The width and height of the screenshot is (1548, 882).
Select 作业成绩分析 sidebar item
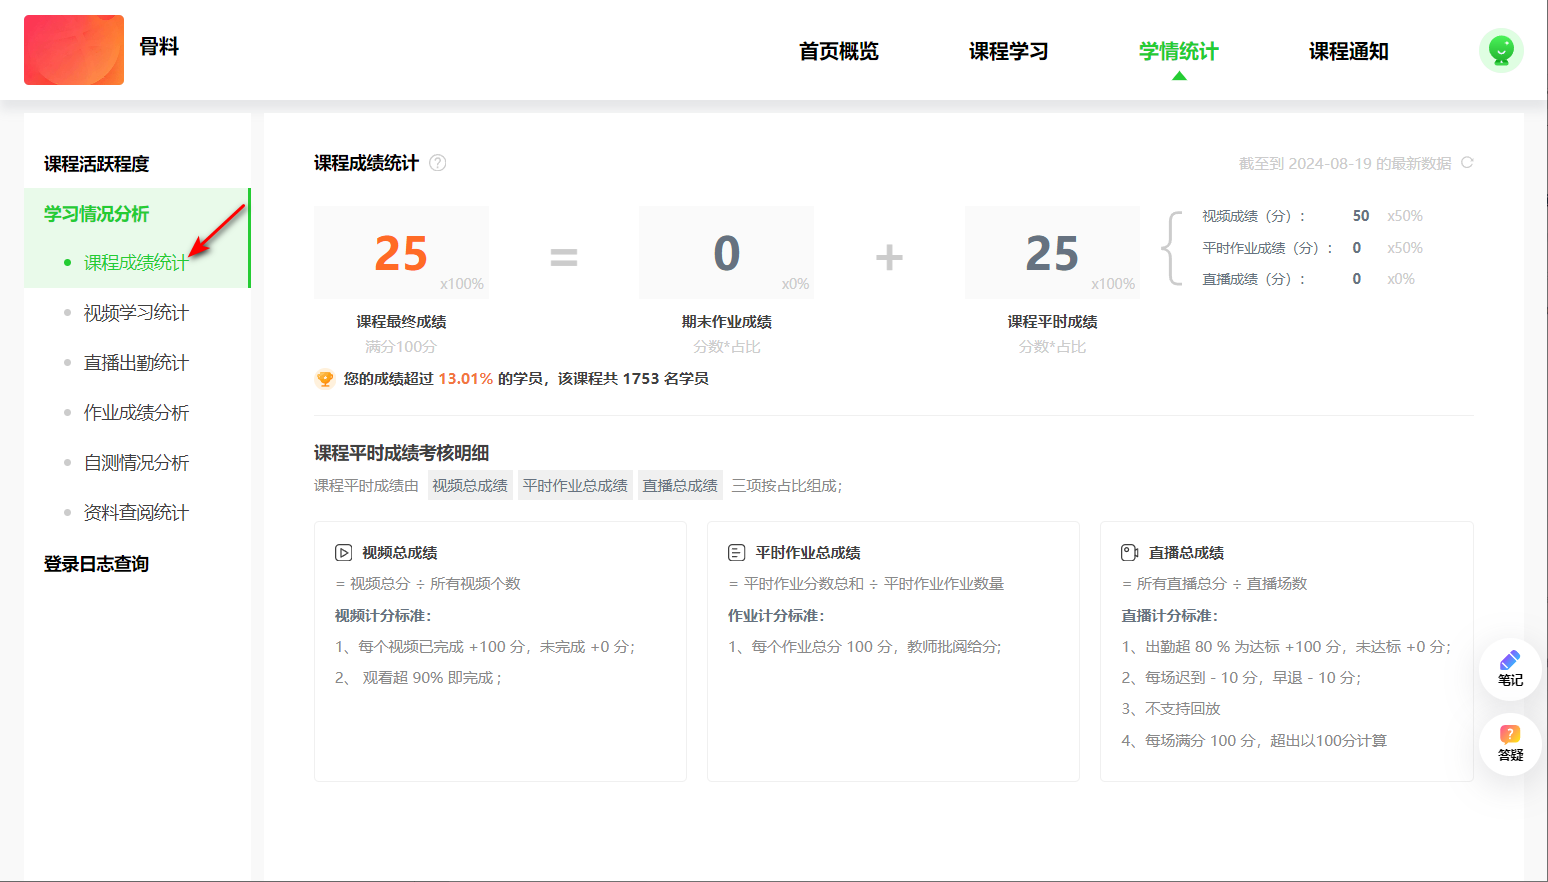coord(136,413)
